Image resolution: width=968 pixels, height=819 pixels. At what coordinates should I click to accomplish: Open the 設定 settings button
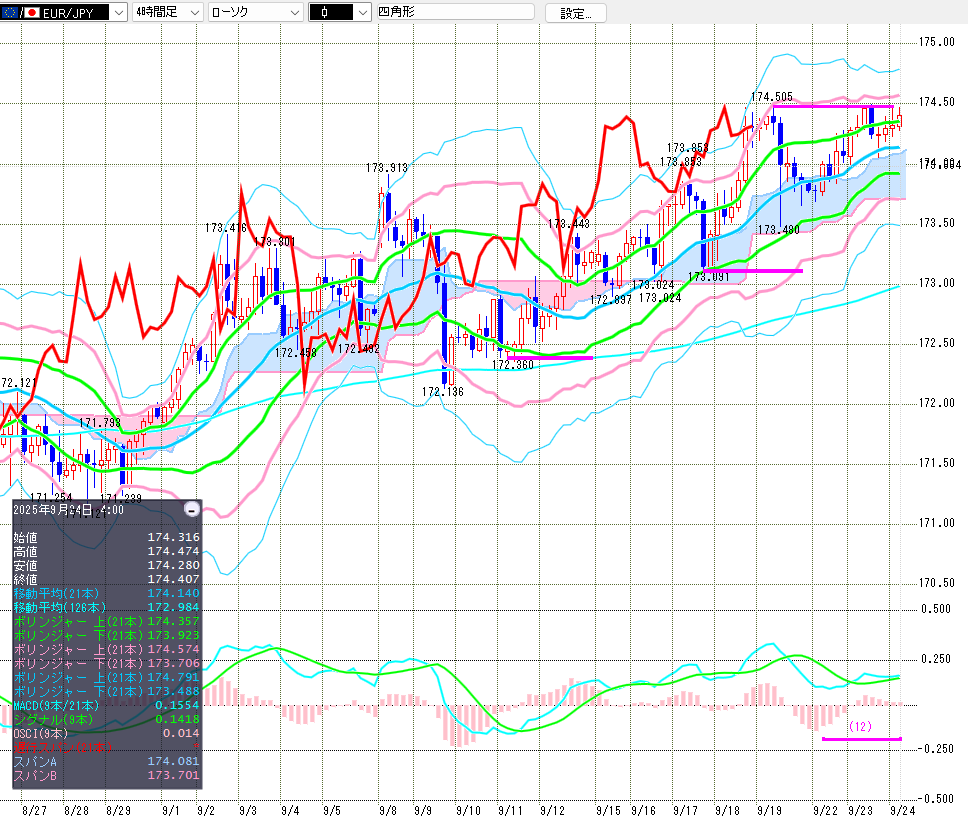[x=575, y=13]
